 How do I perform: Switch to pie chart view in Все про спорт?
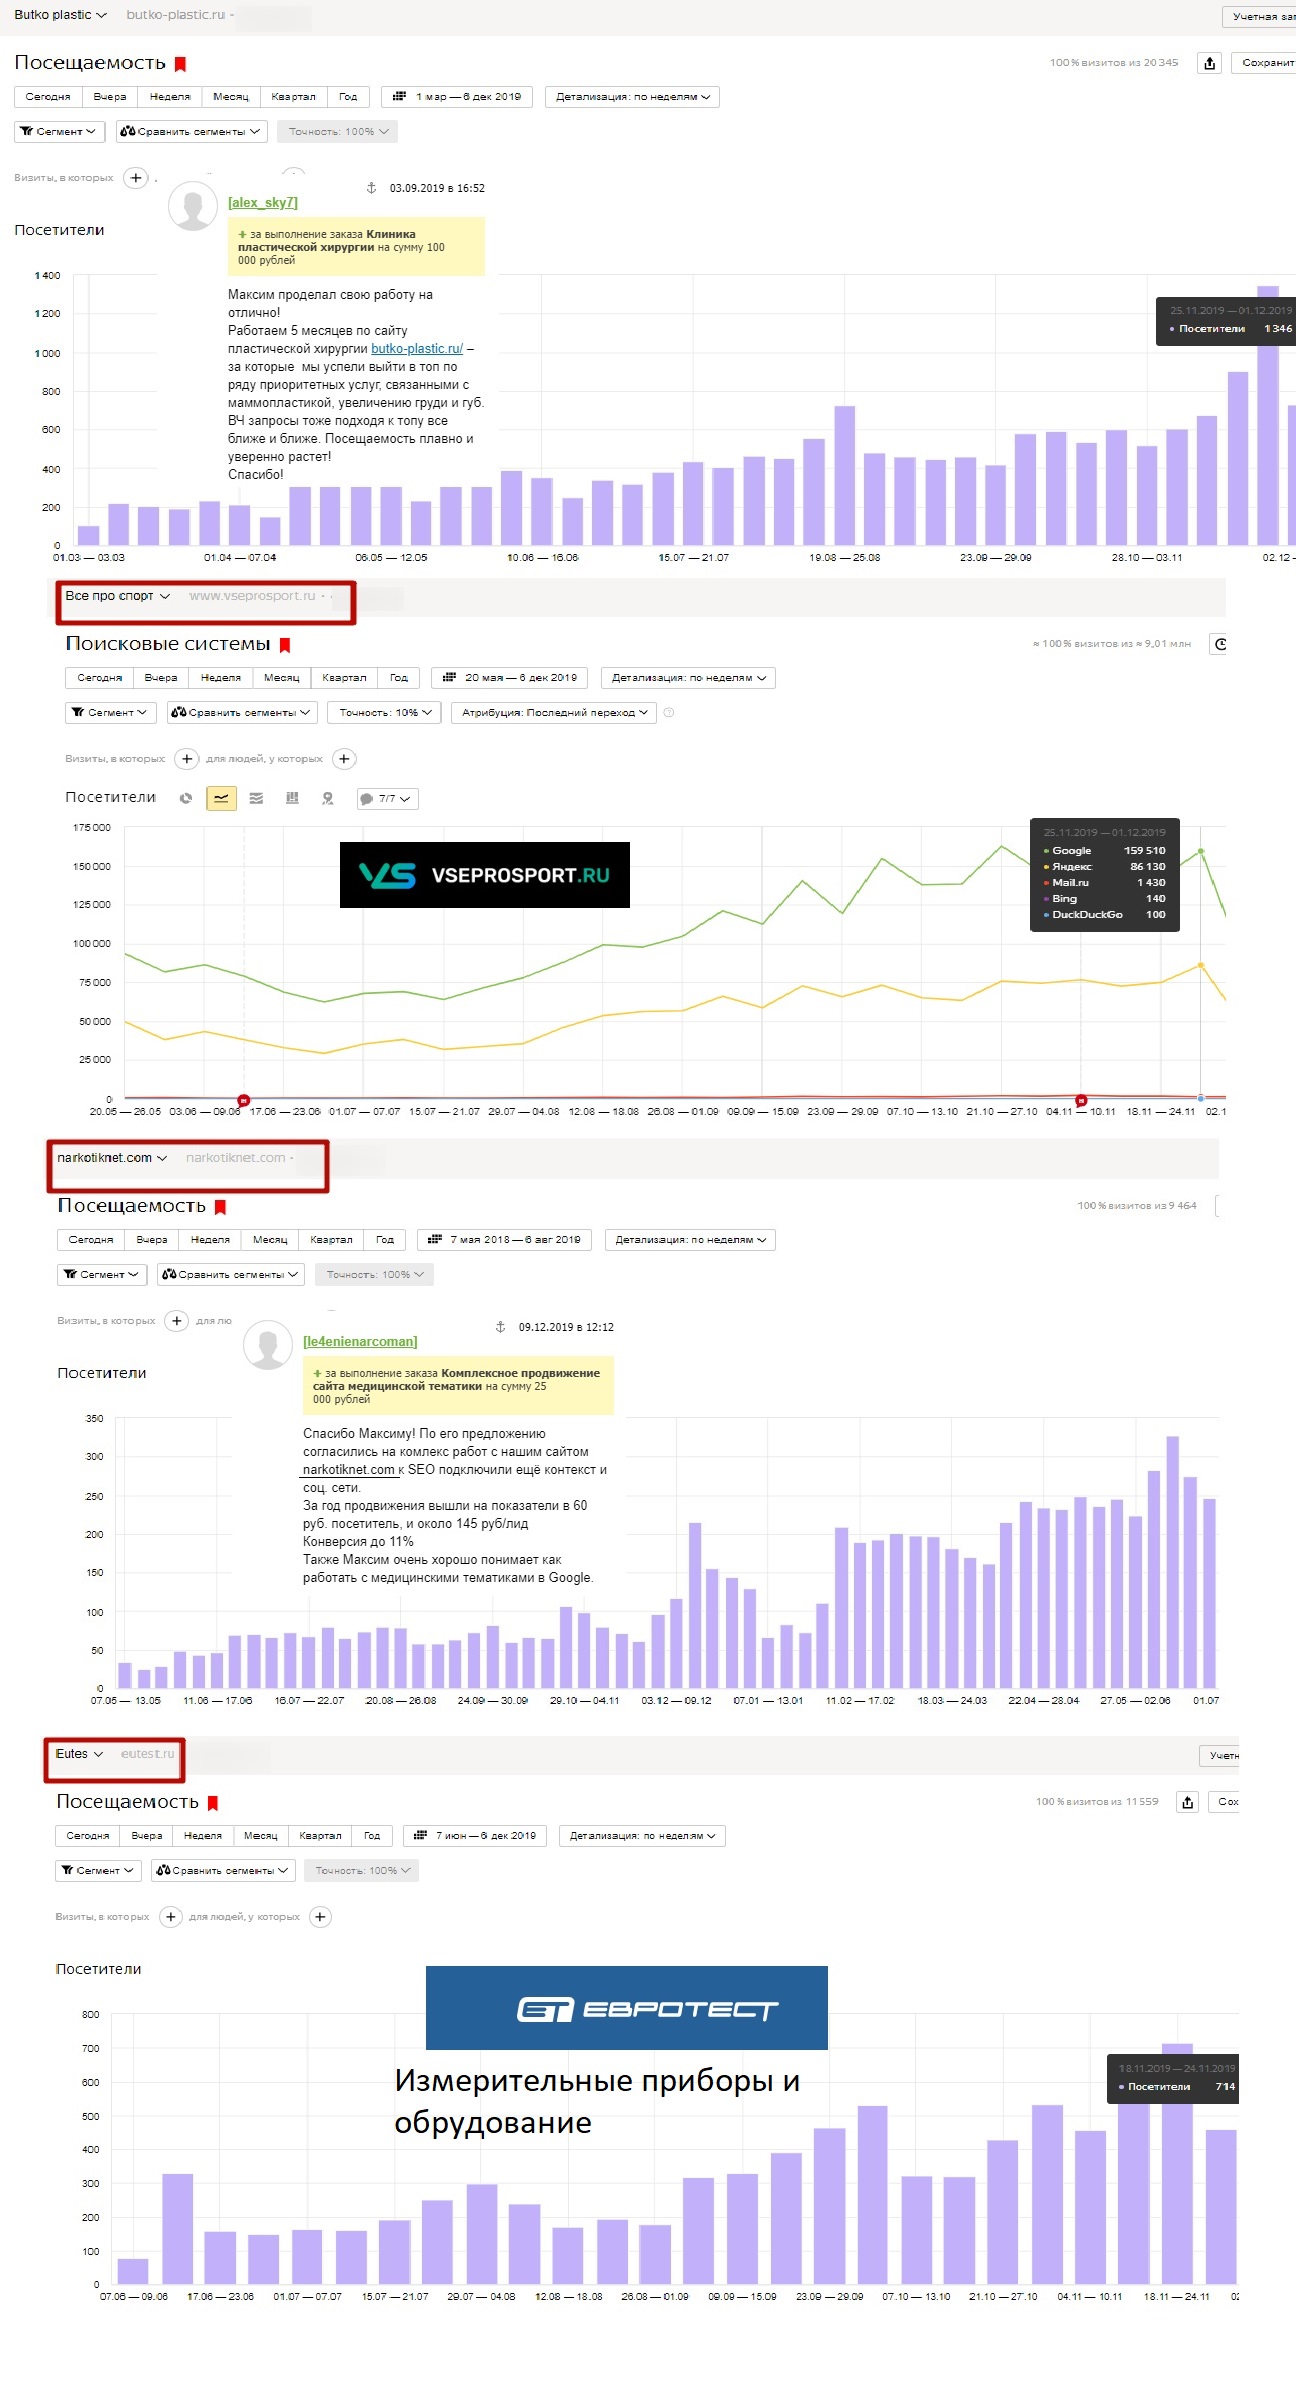[x=185, y=798]
